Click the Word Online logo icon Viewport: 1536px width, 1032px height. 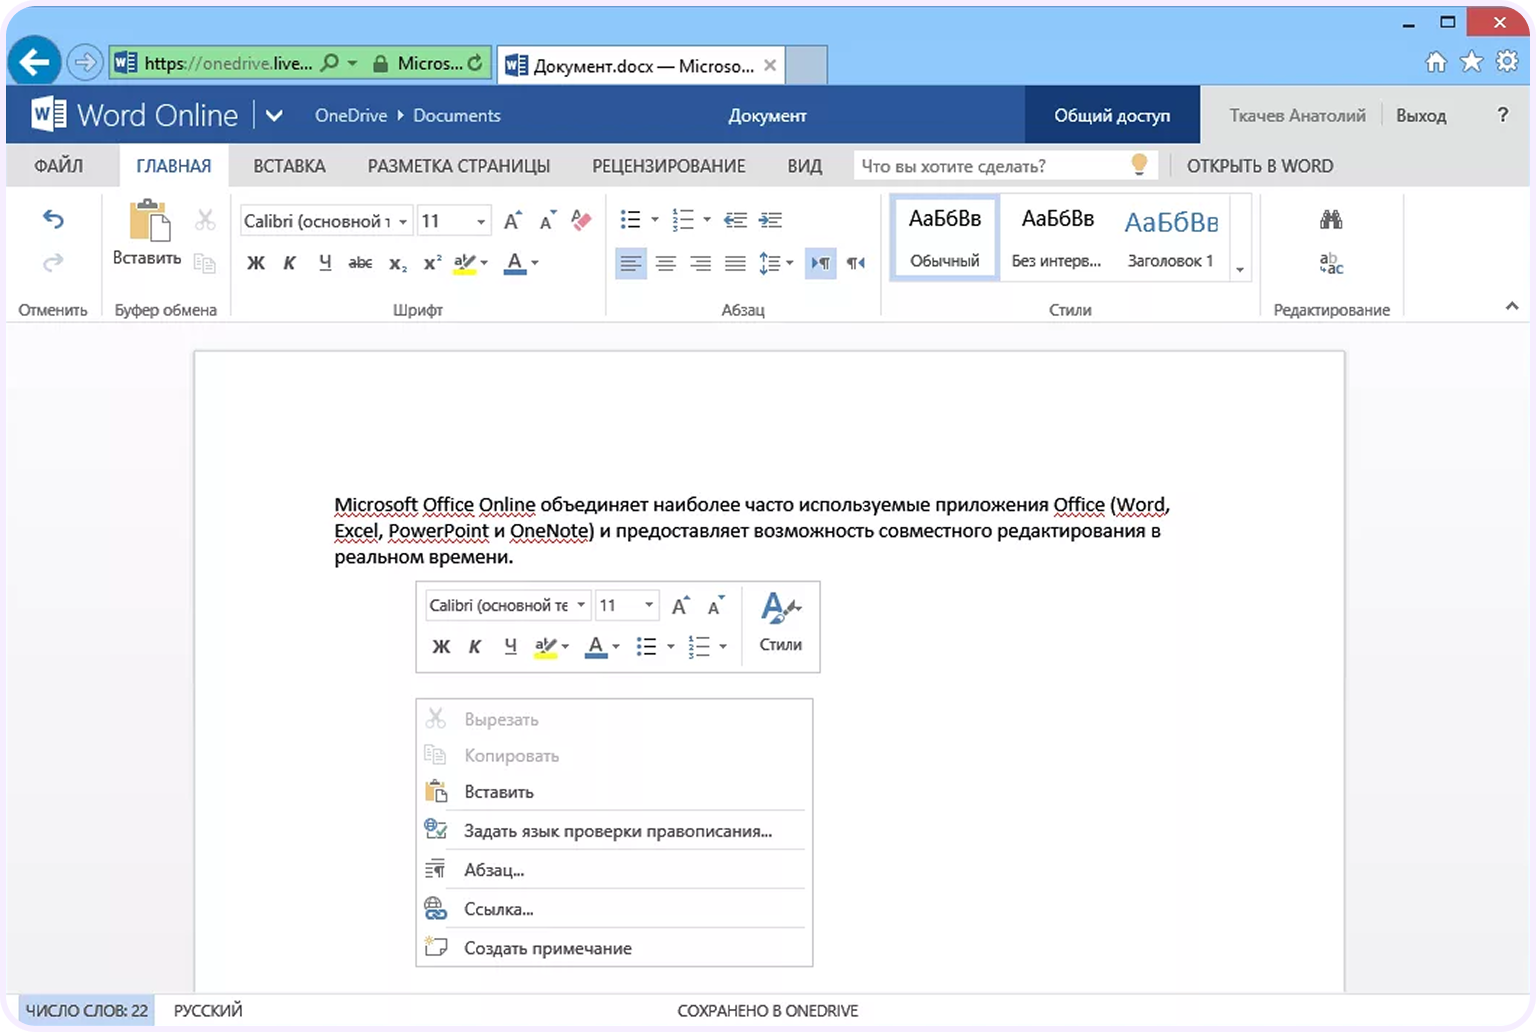48,115
